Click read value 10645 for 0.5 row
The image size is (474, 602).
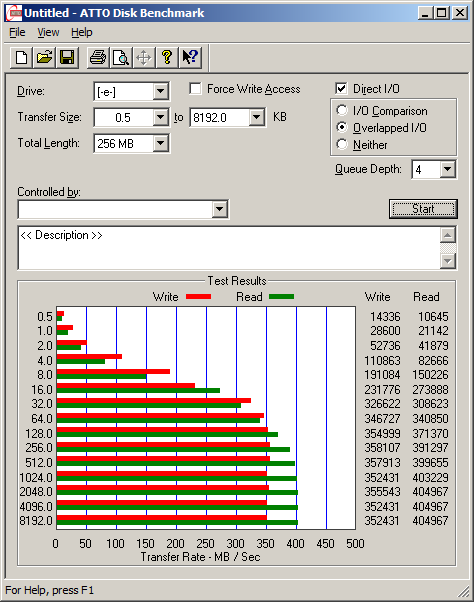433,316
